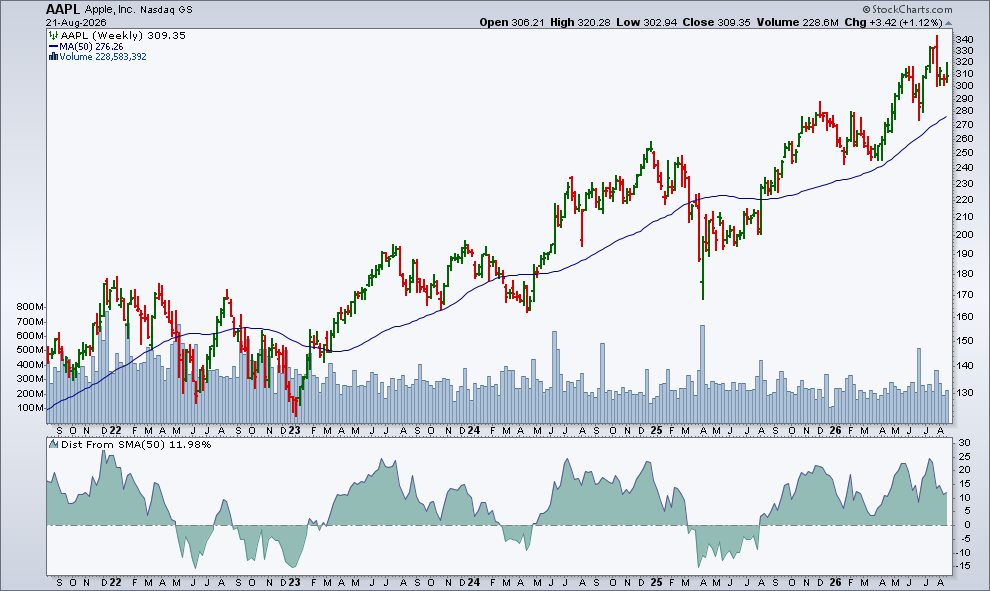990x591 pixels.
Task: Click the 100M volume axis label
Action: 30,408
